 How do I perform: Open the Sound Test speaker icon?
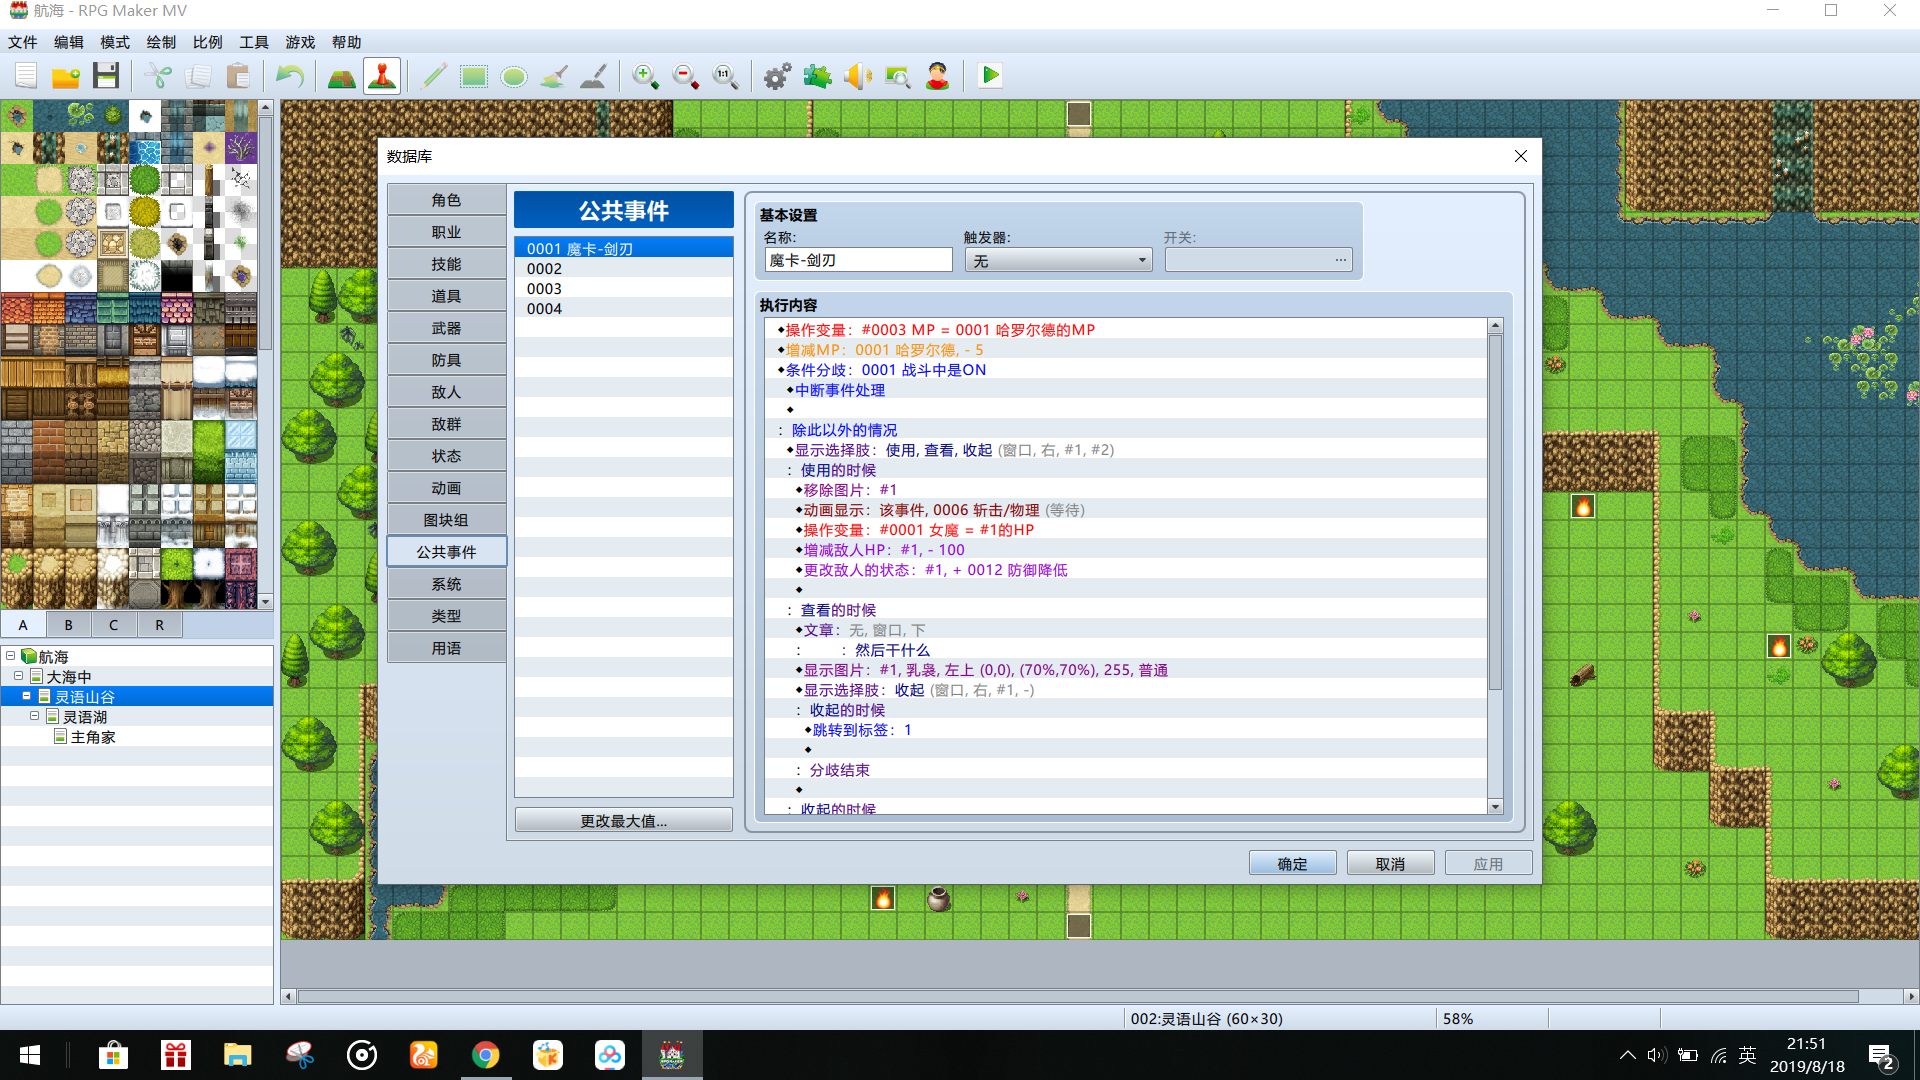tap(858, 76)
